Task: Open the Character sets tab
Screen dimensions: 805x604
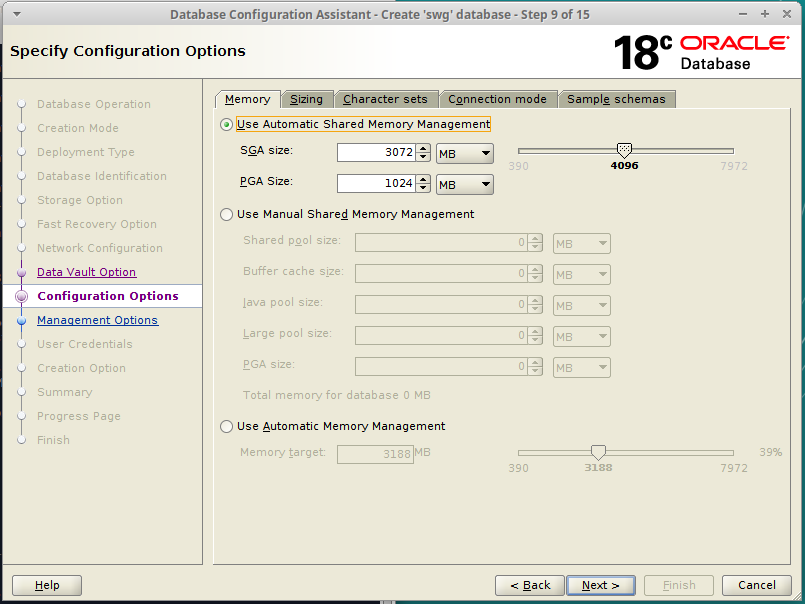Action: pos(386,99)
